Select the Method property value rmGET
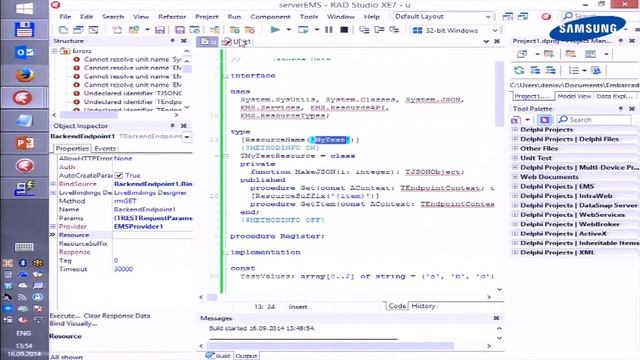 [x=125, y=201]
